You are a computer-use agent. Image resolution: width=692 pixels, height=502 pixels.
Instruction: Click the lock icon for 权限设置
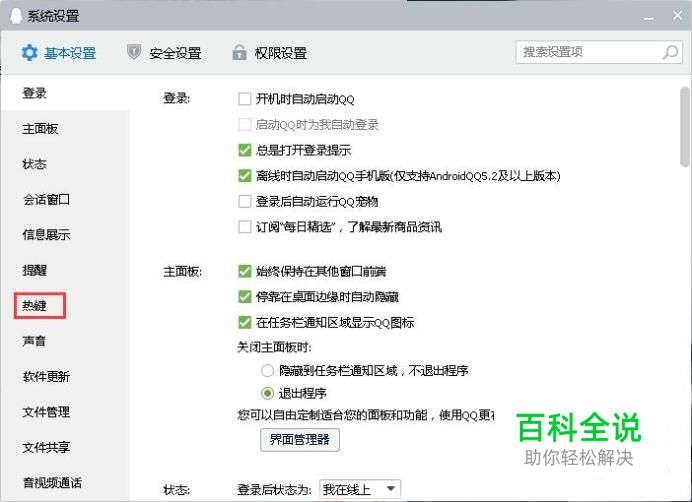239,53
